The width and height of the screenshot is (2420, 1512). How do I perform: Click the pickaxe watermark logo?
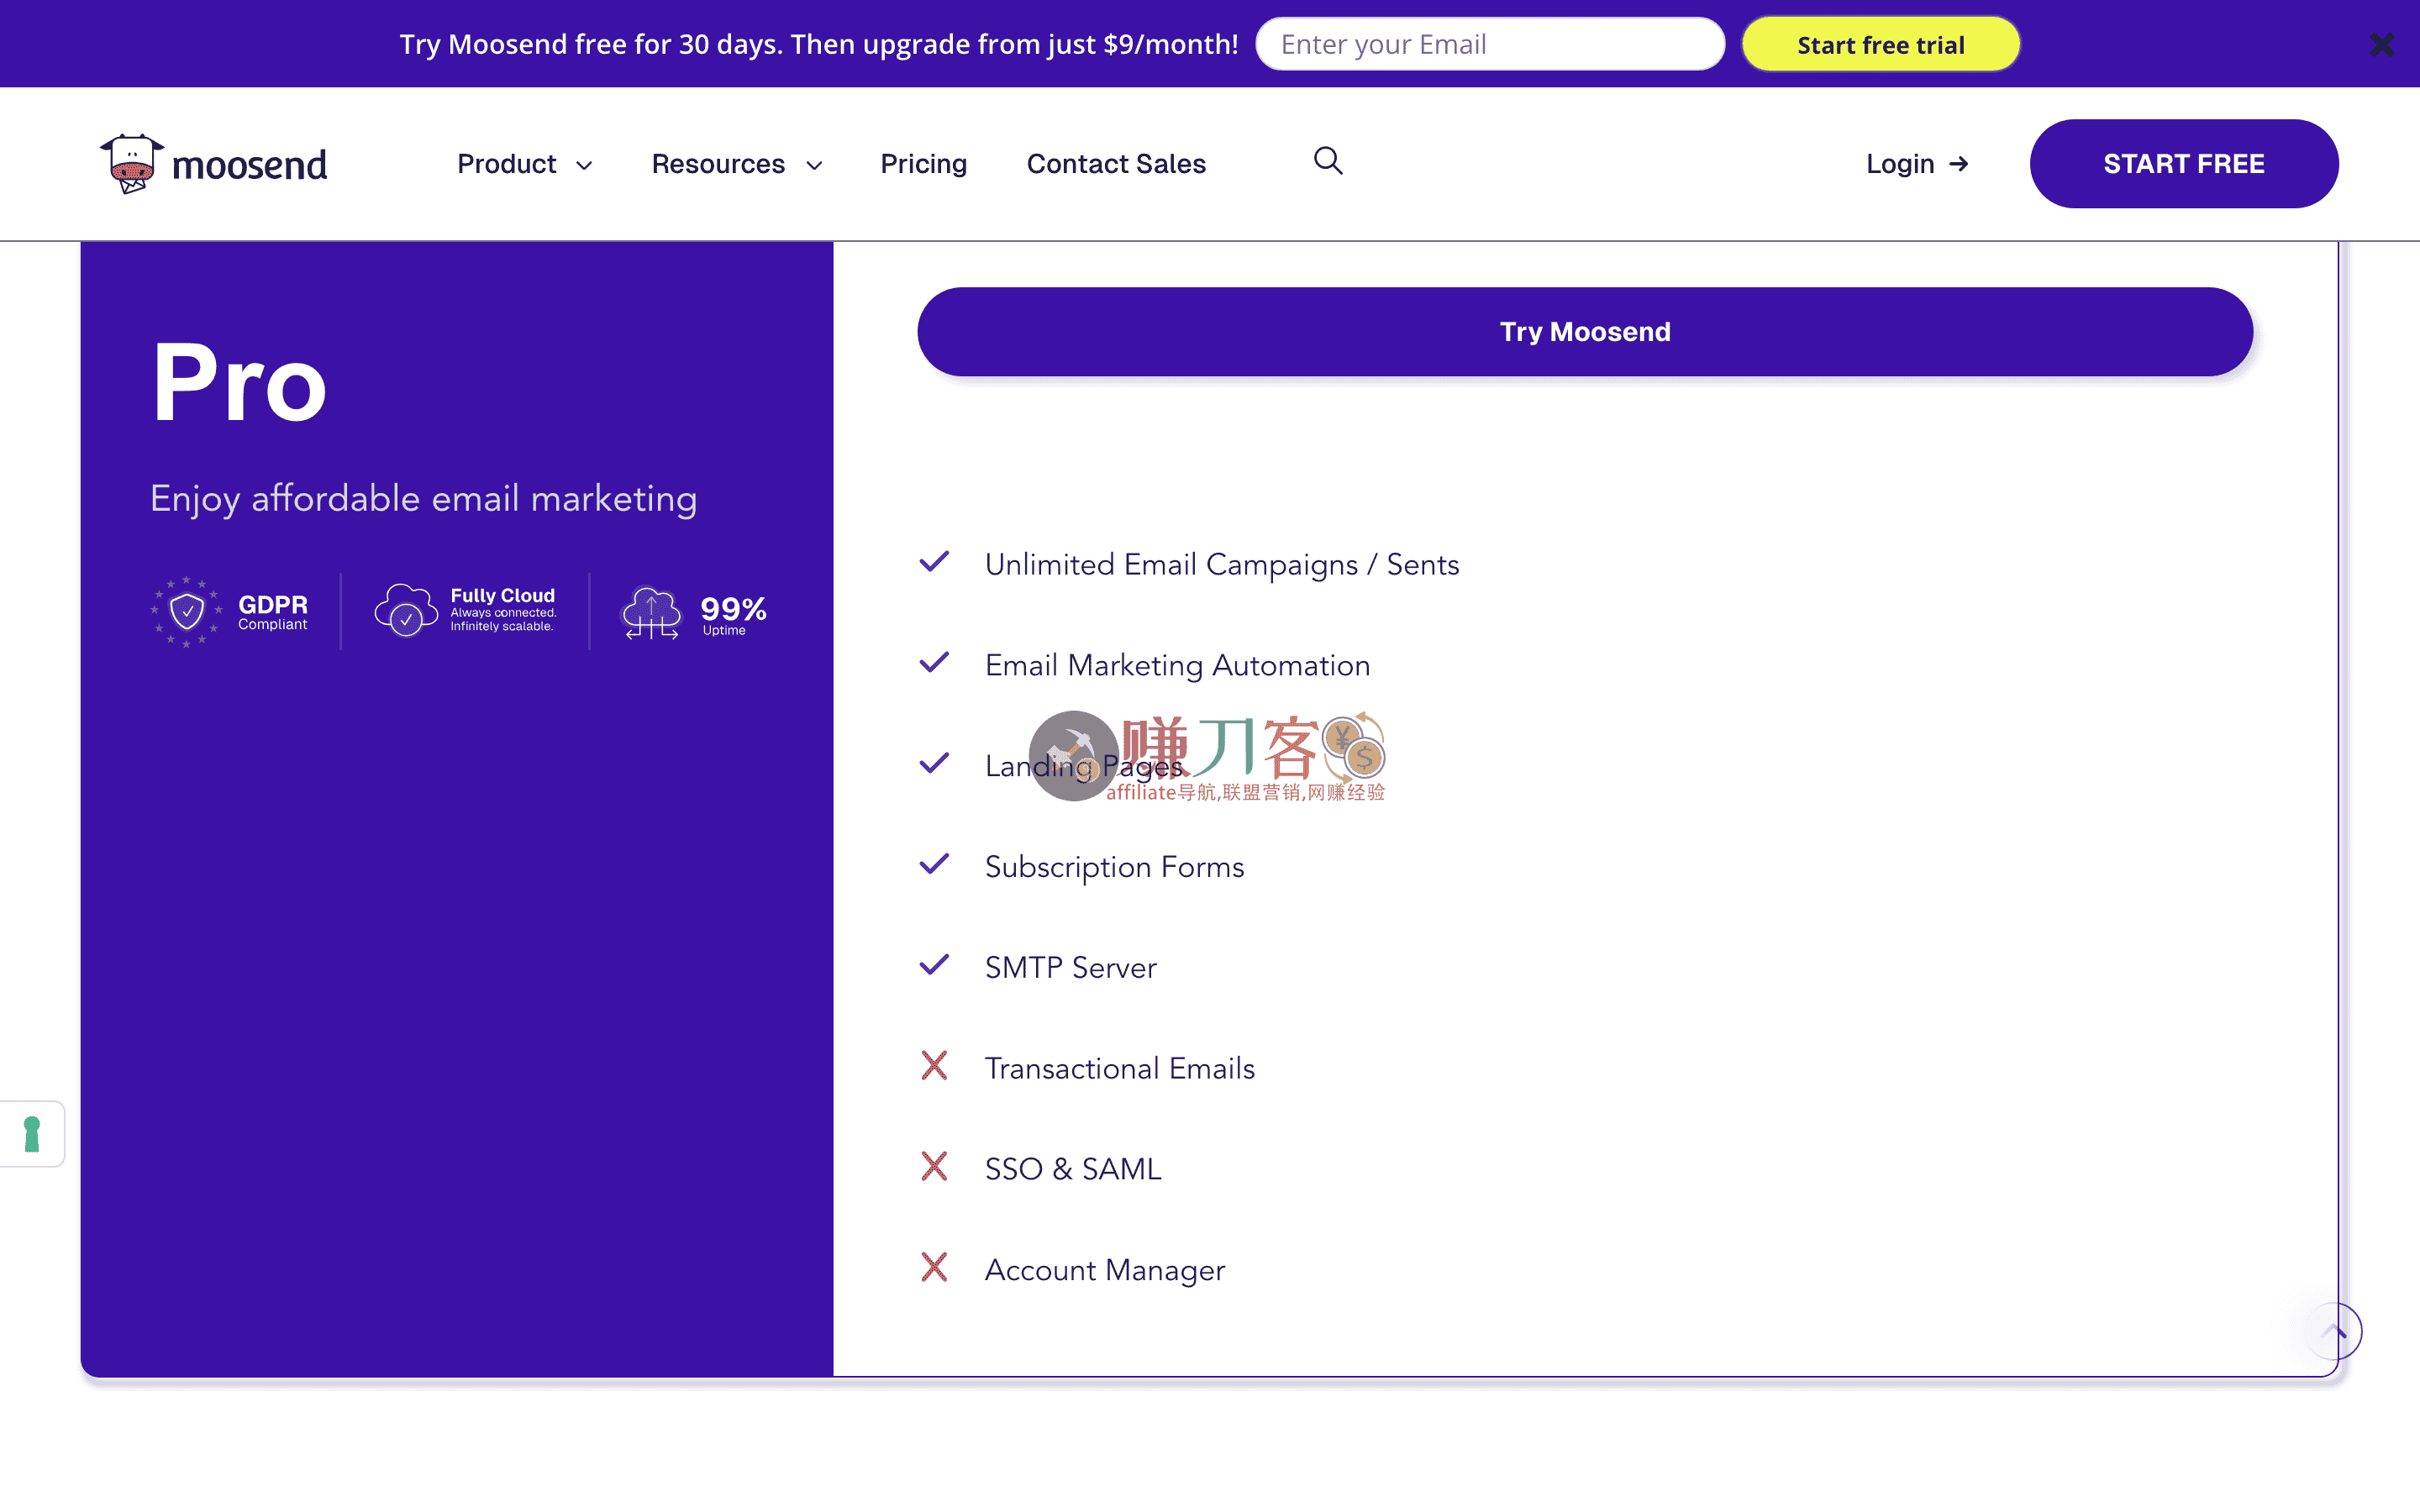[x=1073, y=756]
